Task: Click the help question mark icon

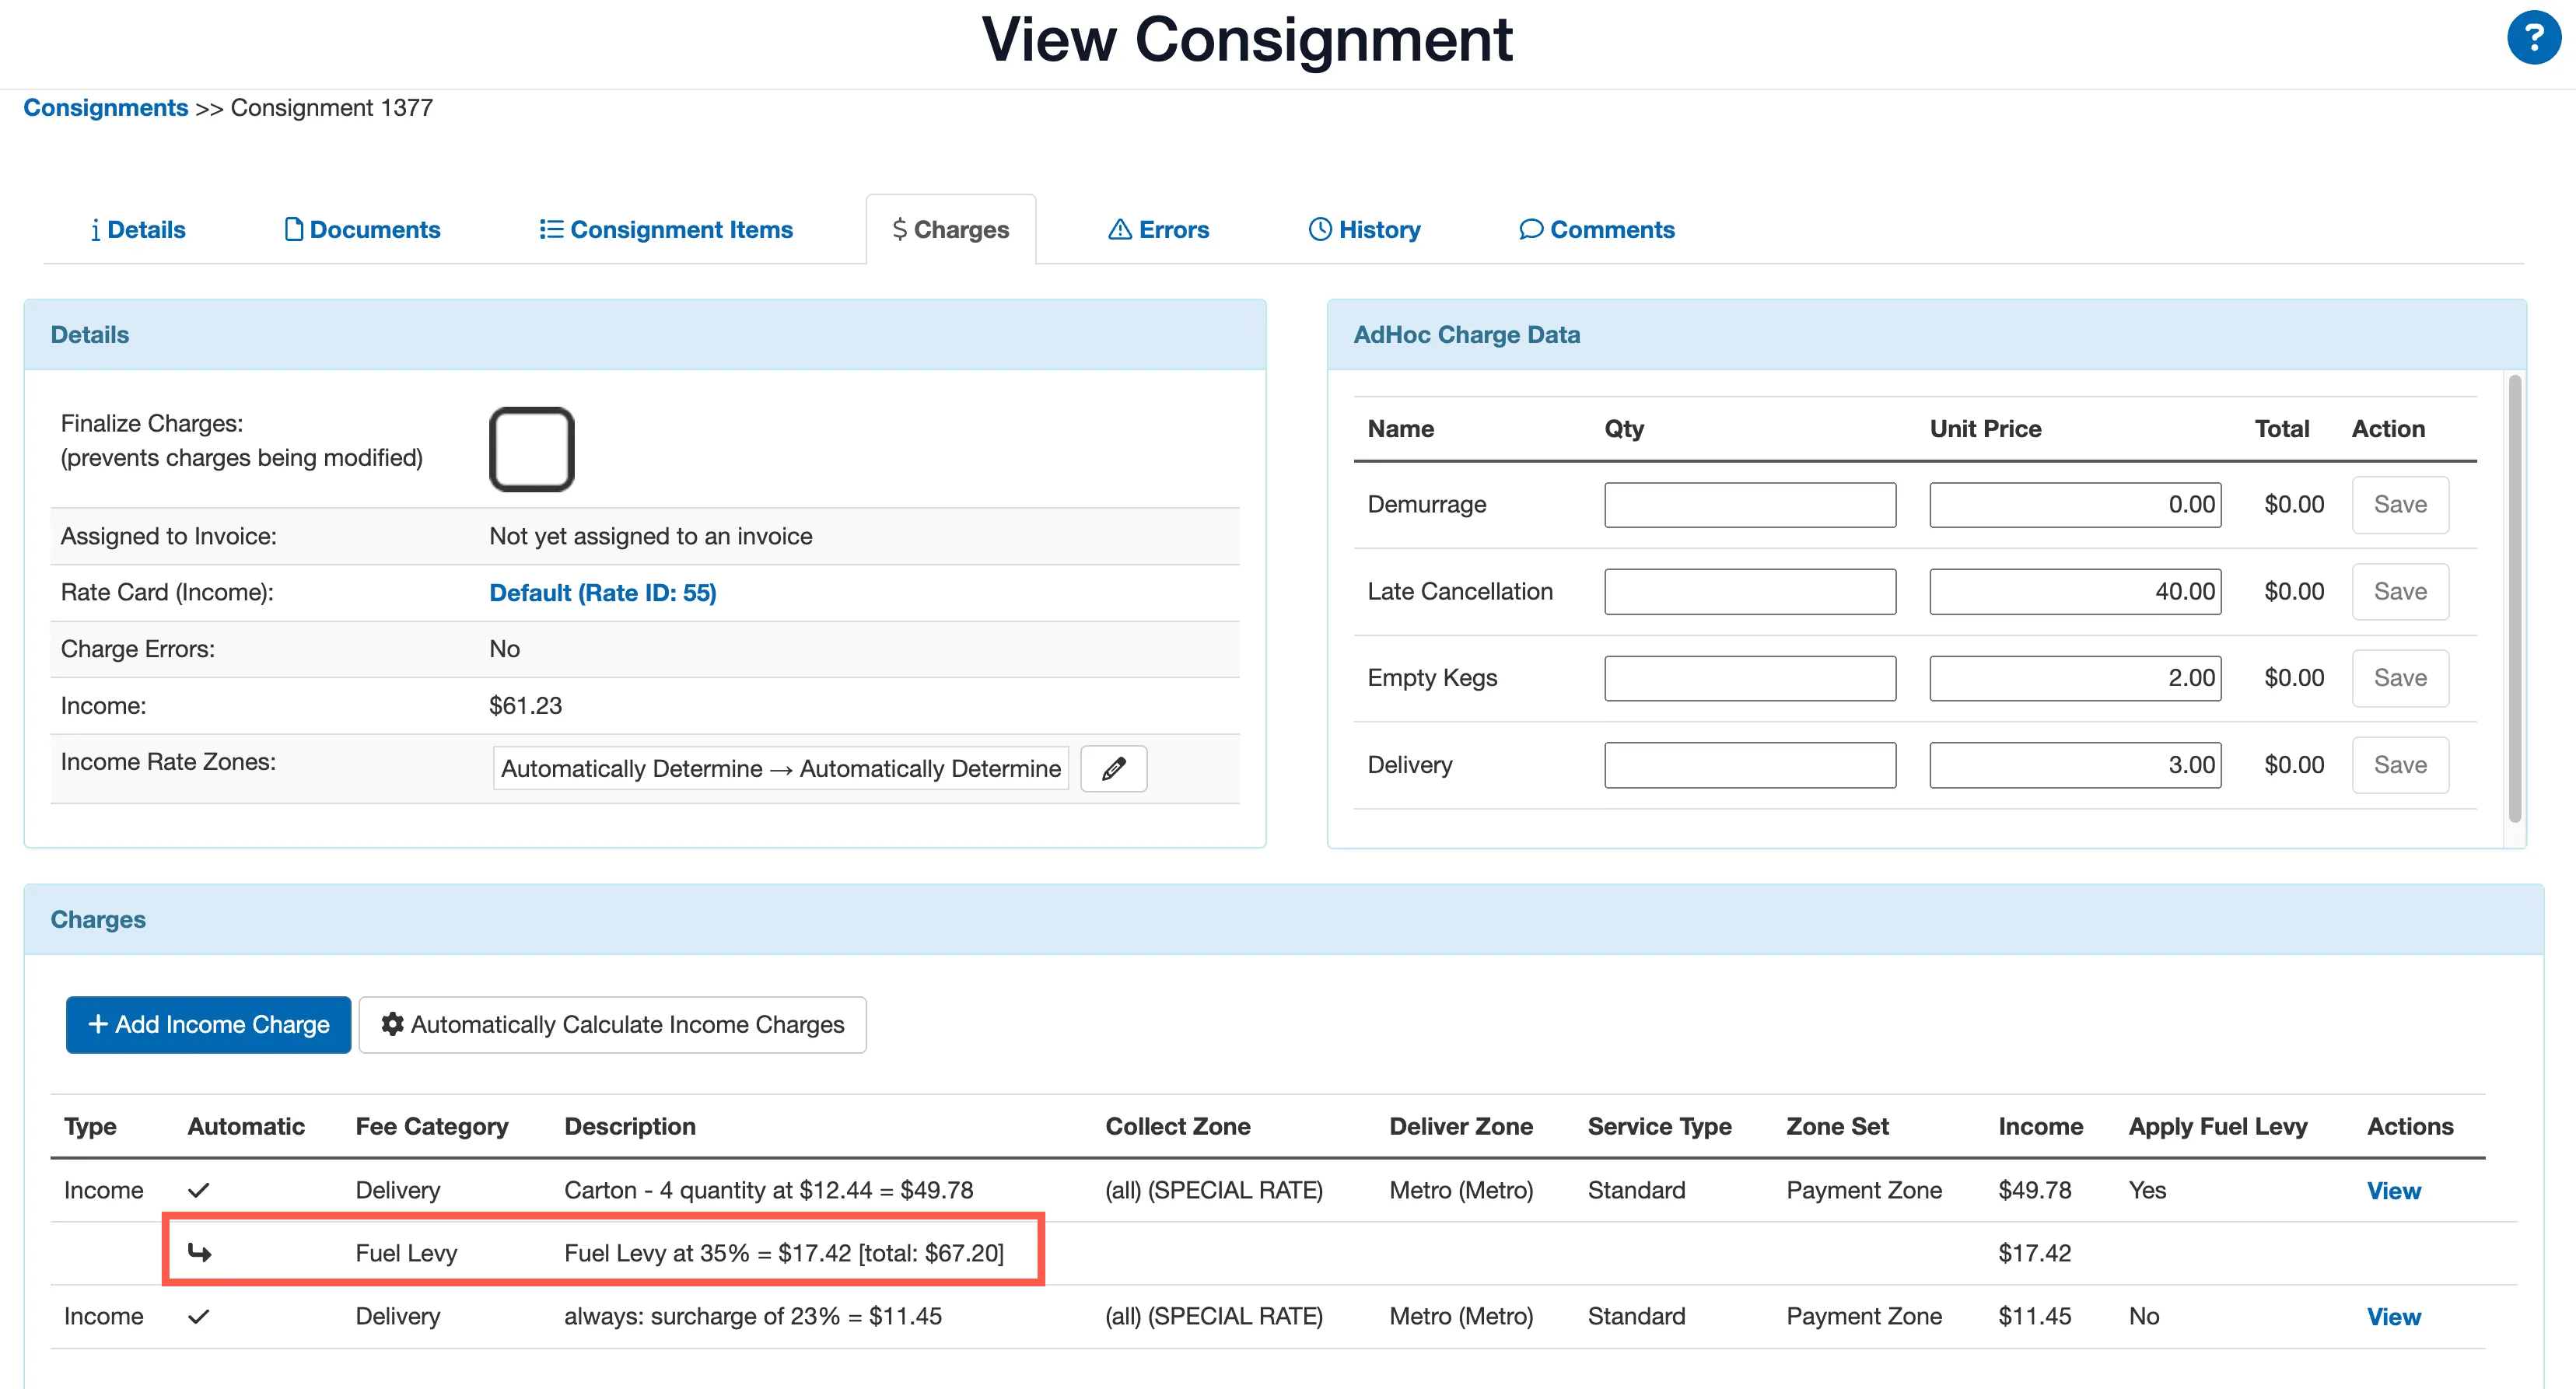Action: click(2534, 38)
